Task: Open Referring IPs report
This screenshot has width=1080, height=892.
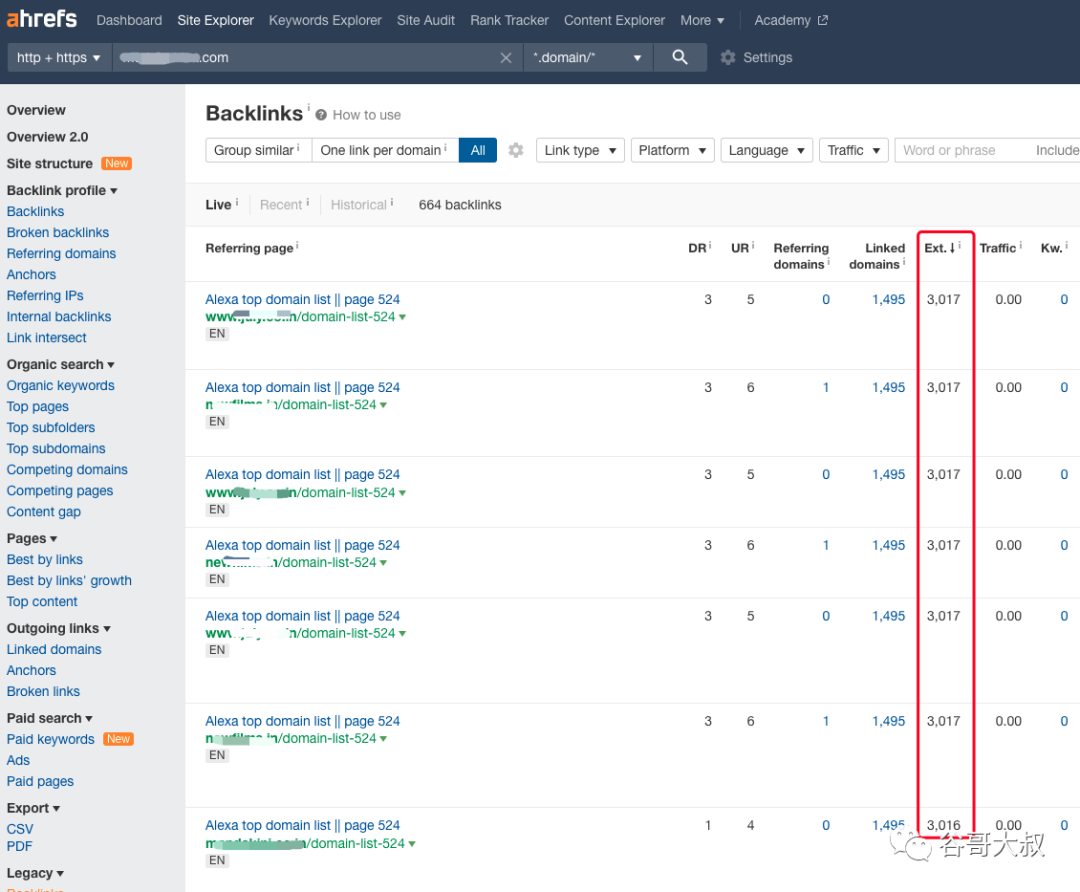Action: (45, 295)
